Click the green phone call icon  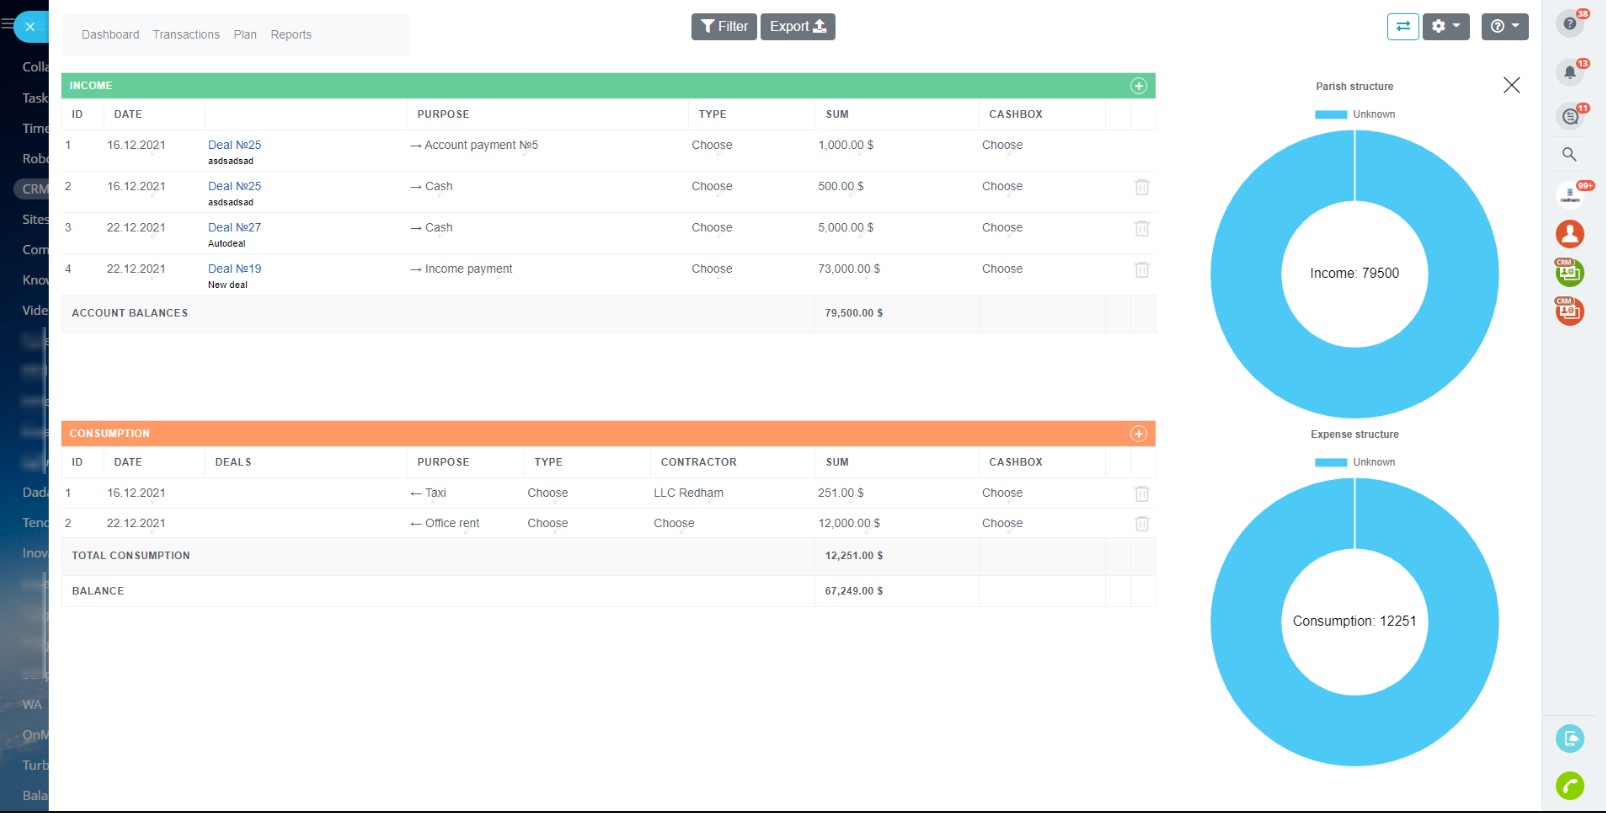pos(1569,786)
